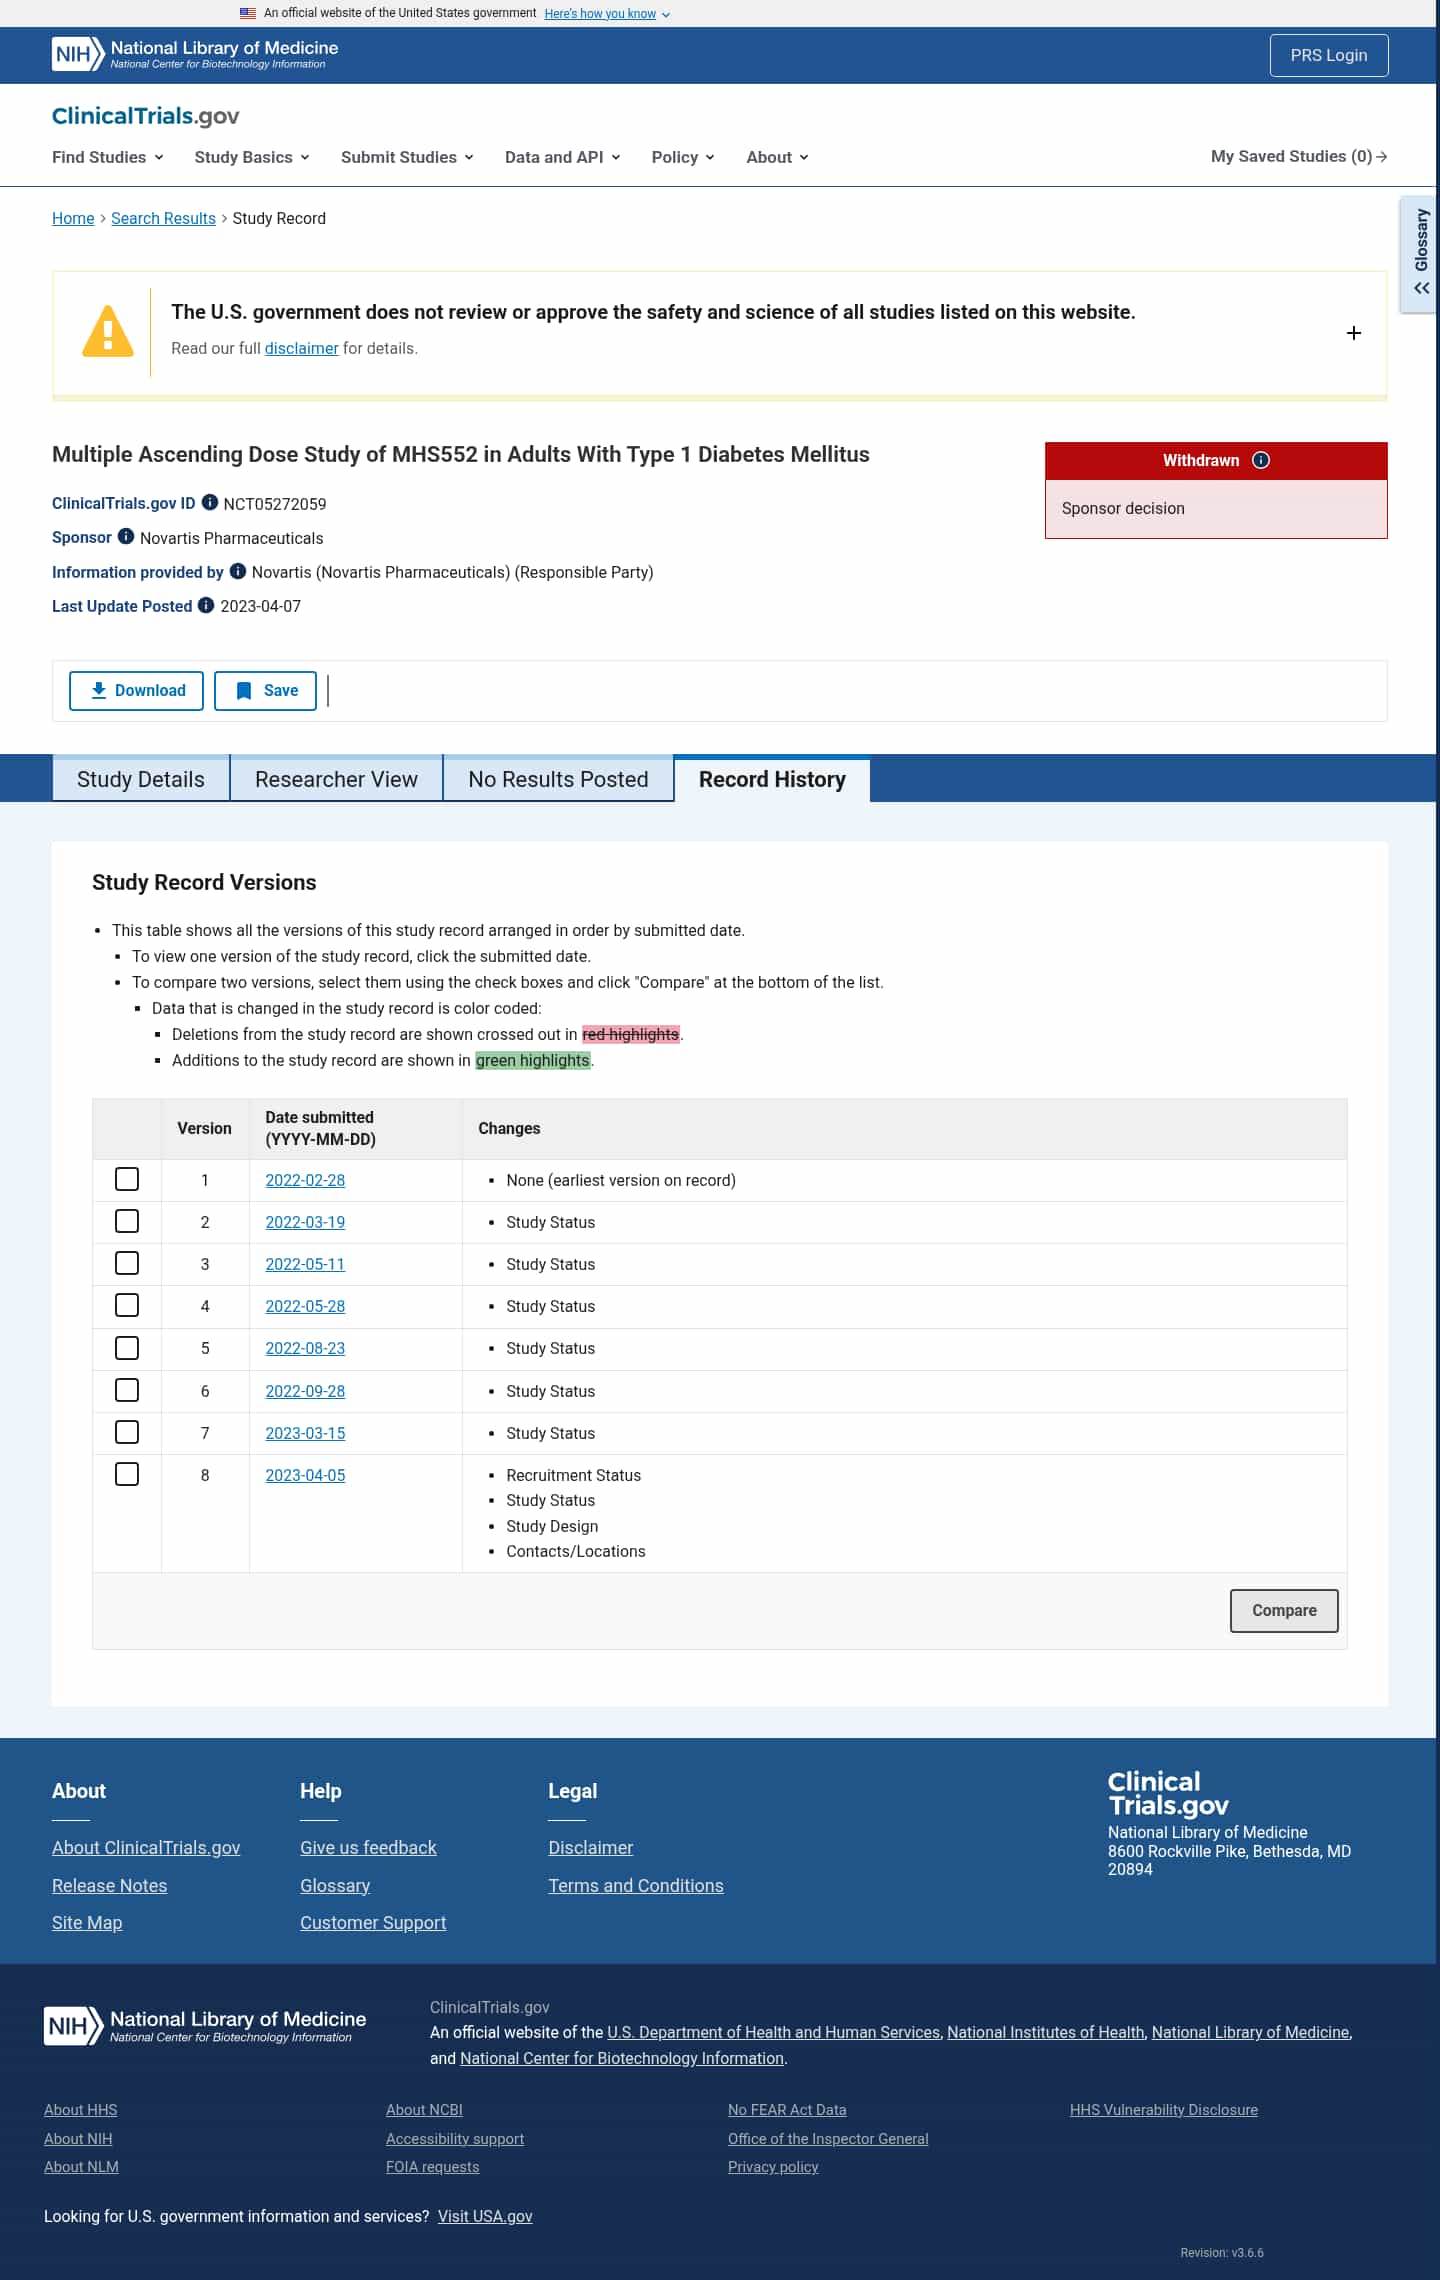Select the Record History tab
Viewport: 1440px width, 2280px height.
tap(772, 779)
